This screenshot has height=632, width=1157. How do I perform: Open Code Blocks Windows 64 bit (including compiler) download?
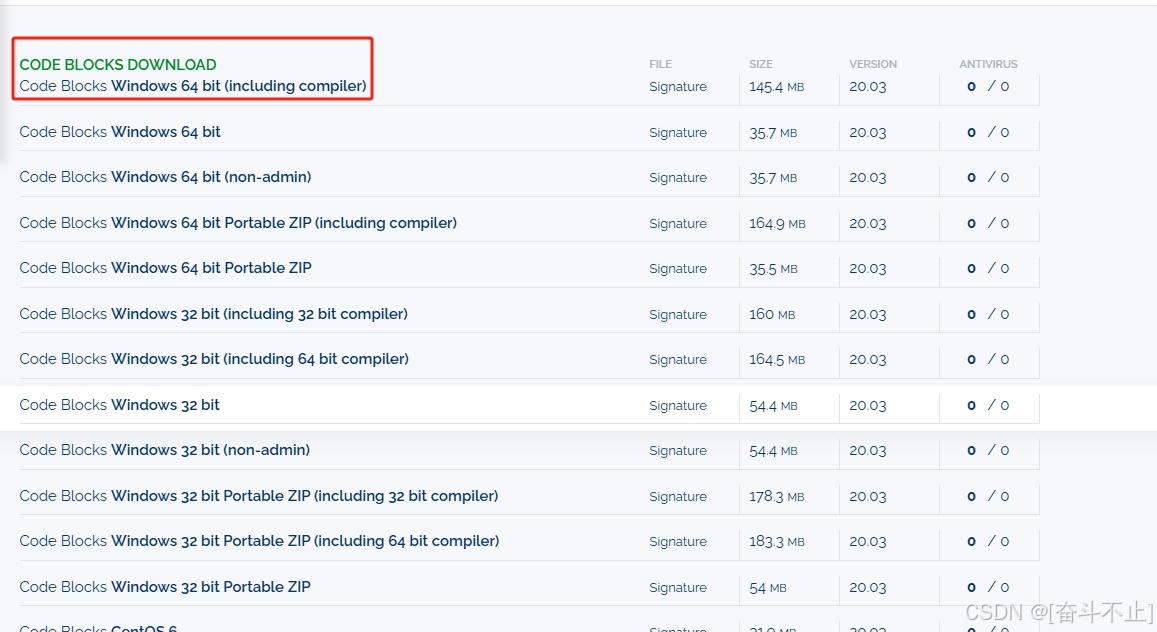pyautogui.click(x=193, y=86)
